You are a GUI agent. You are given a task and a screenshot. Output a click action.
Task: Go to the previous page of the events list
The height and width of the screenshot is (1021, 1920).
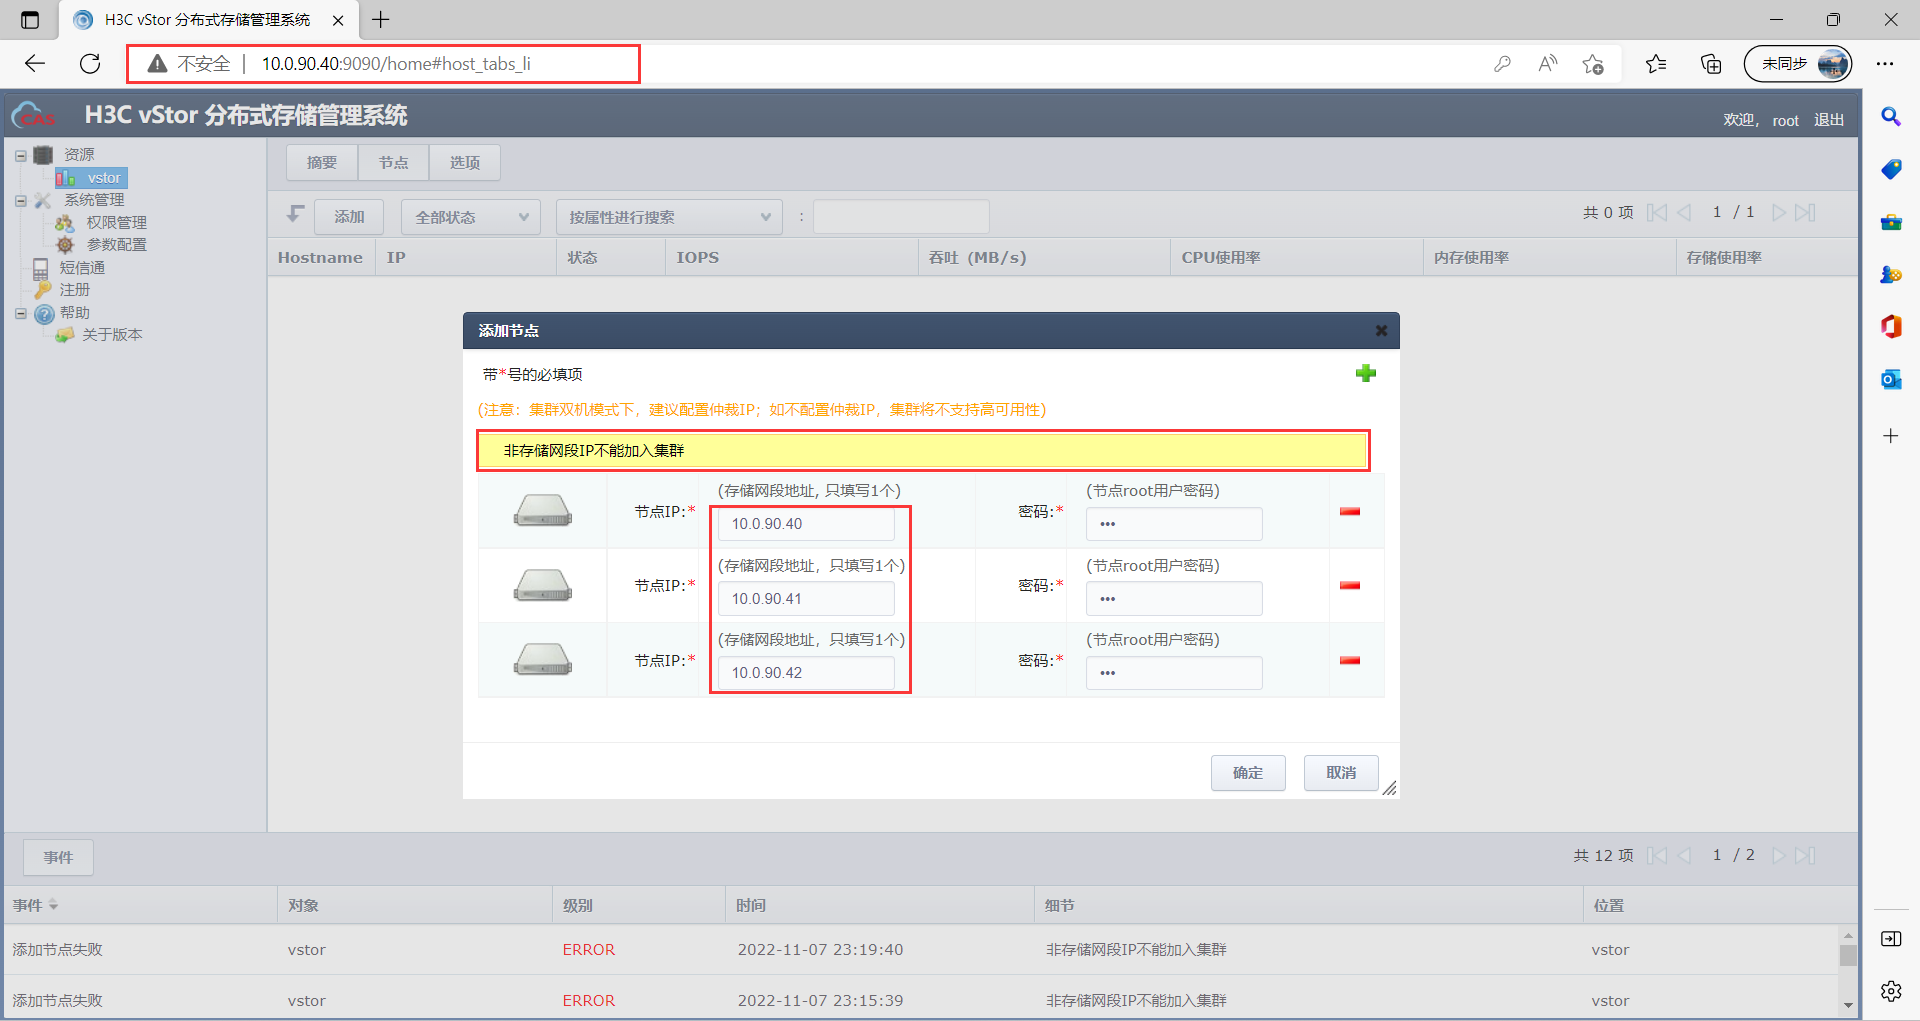pos(1685,855)
